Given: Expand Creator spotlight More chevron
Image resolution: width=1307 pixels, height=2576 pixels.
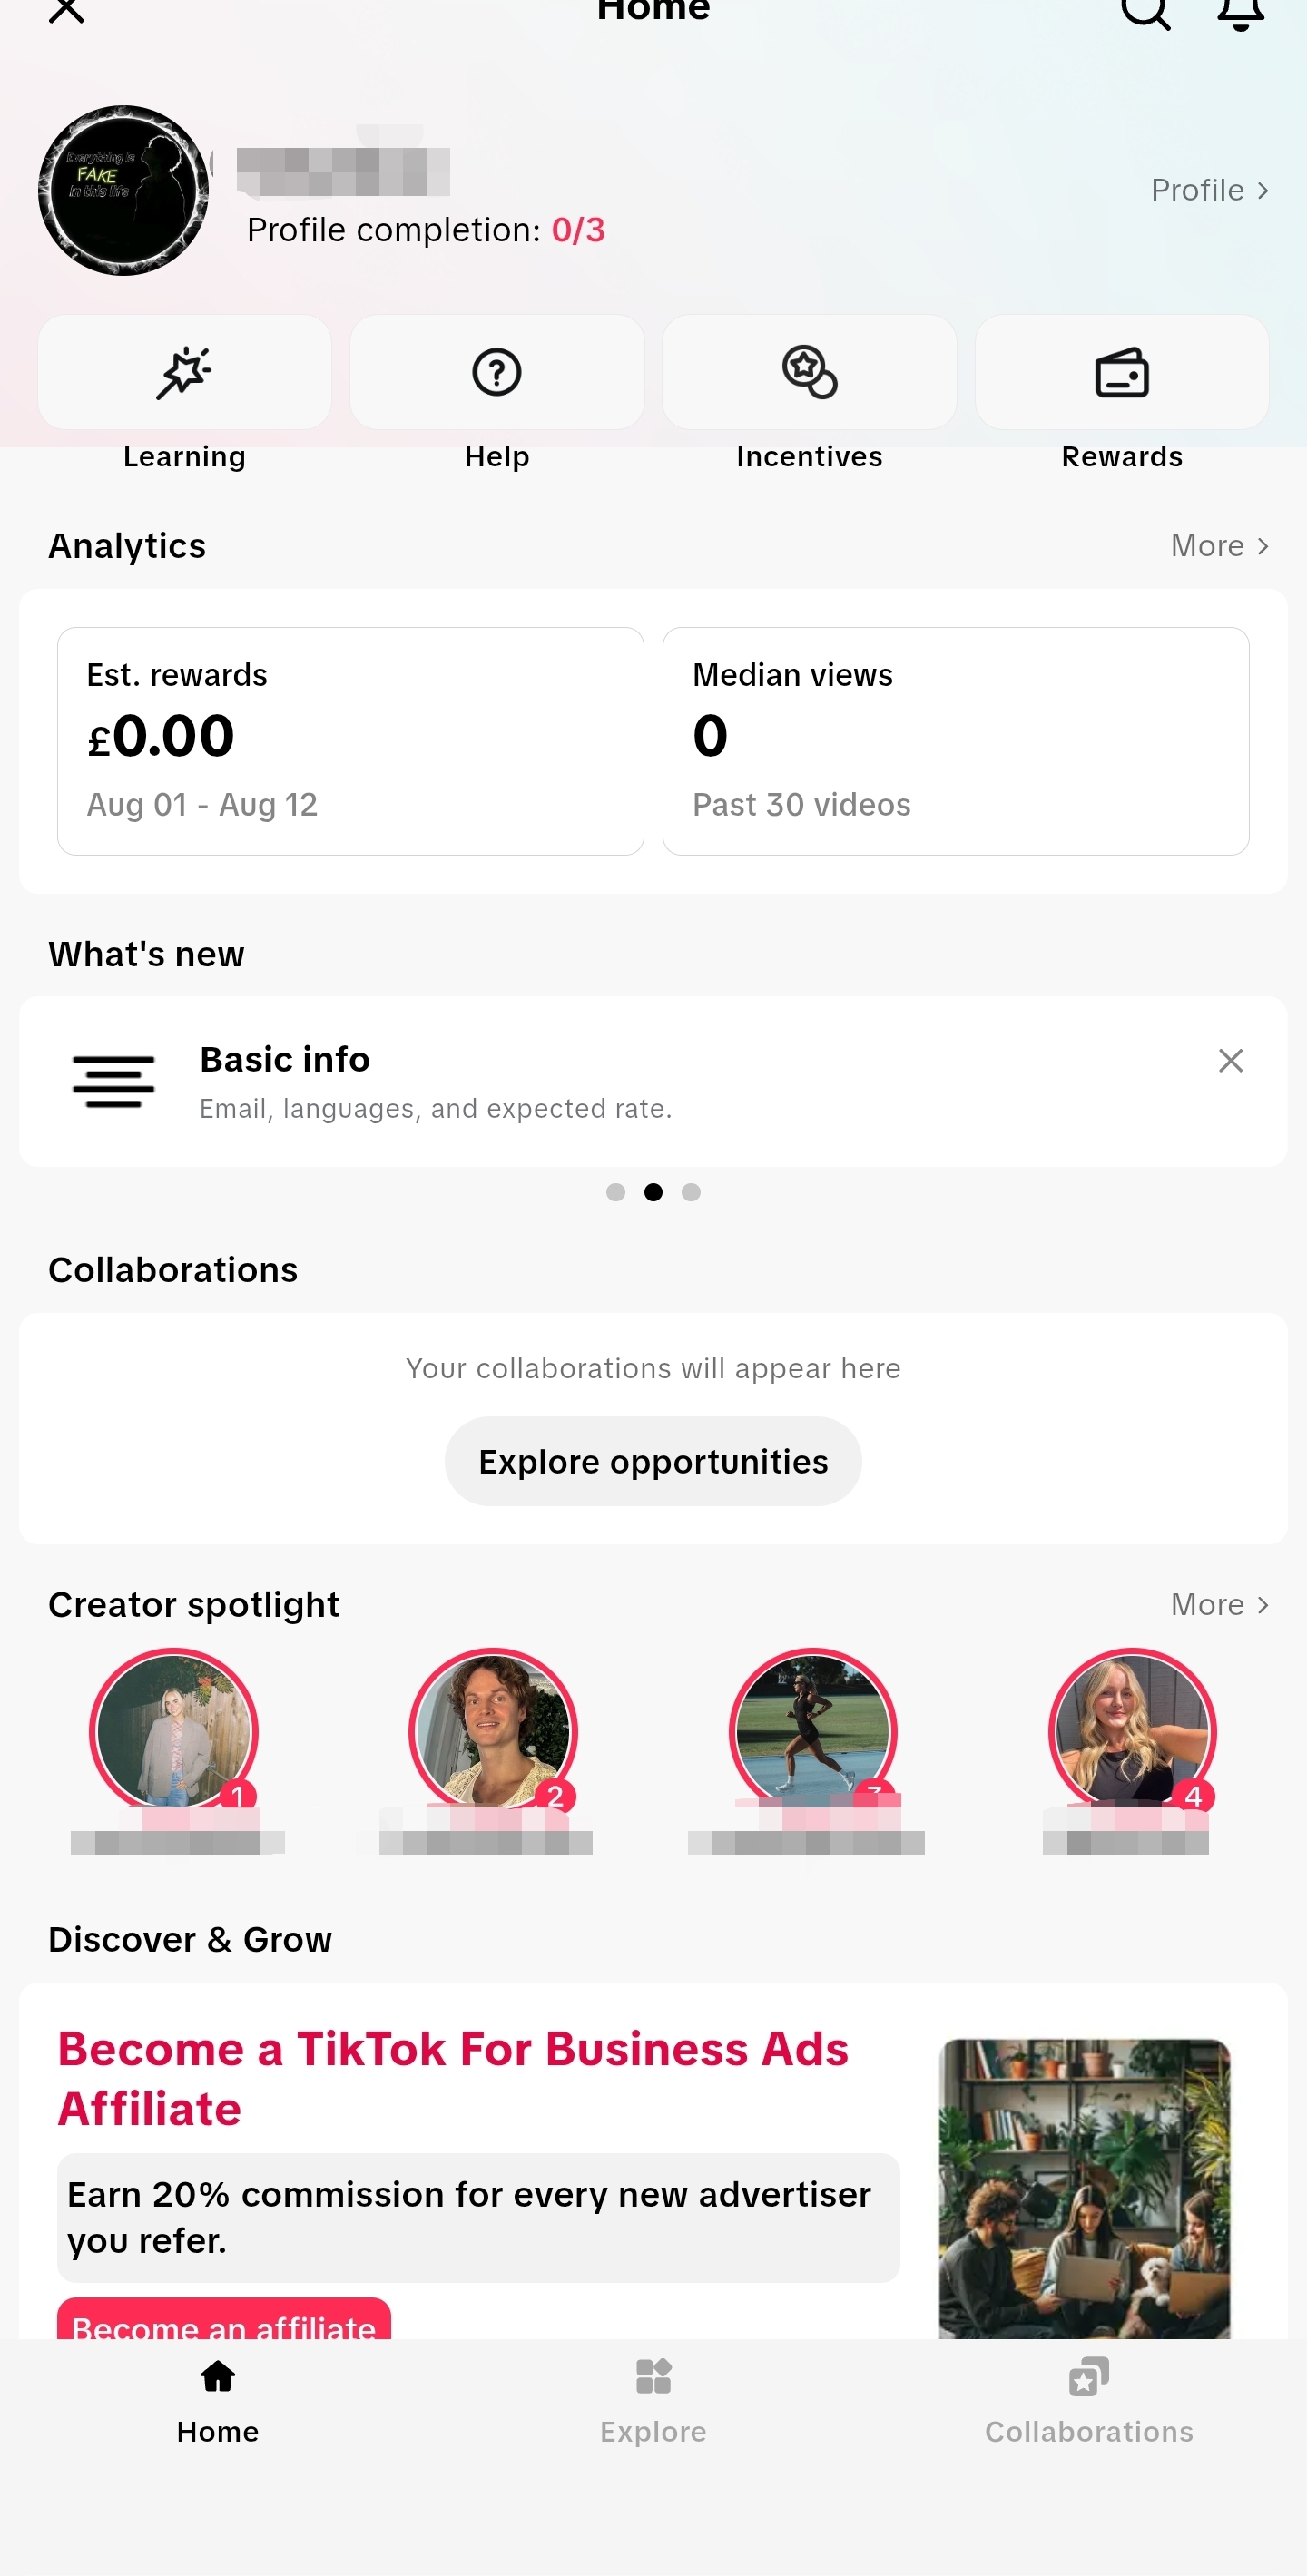Looking at the screenshot, I should pos(1219,1605).
